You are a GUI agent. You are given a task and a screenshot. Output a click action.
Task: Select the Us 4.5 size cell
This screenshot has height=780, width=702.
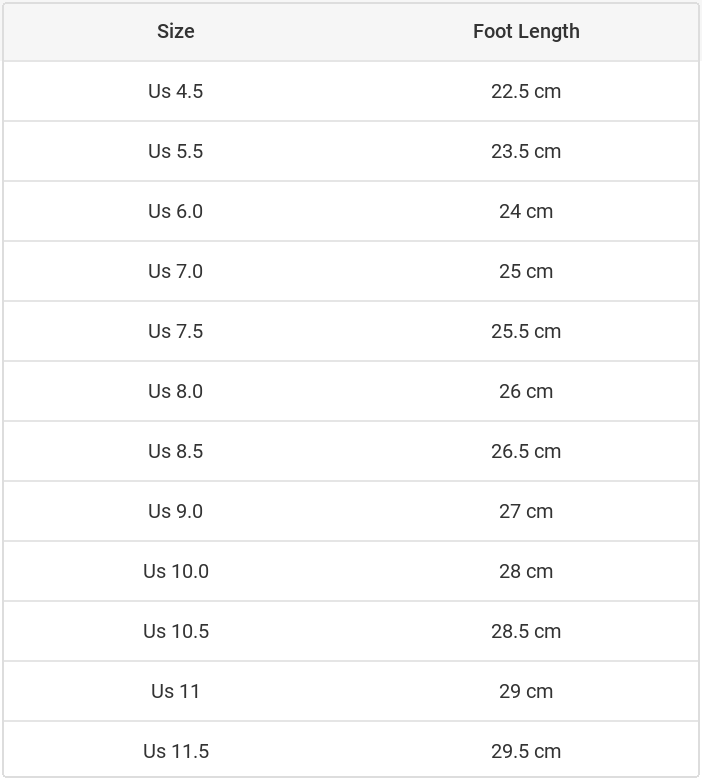point(176,91)
